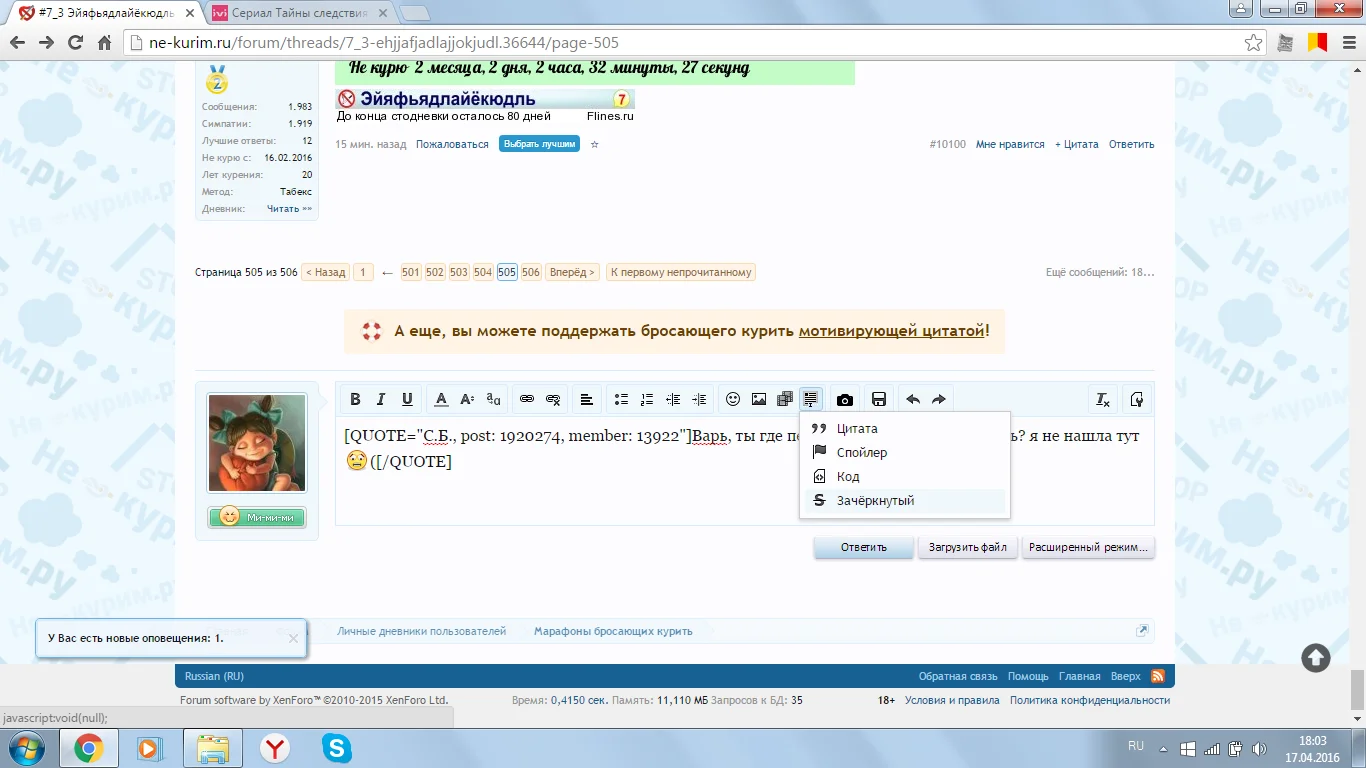Image resolution: width=1366 pixels, height=768 pixels.
Task: Go to page 501 in pagination
Action: click(x=411, y=272)
